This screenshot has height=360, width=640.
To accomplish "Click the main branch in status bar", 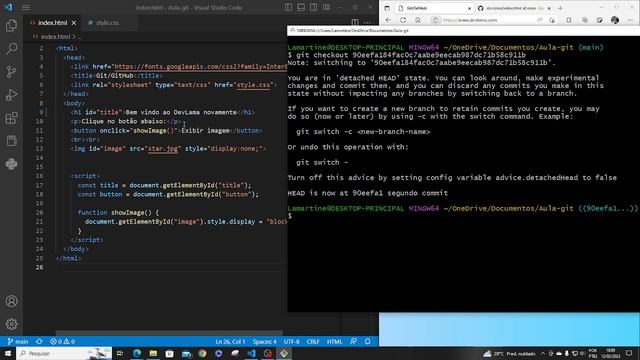I will [18, 342].
